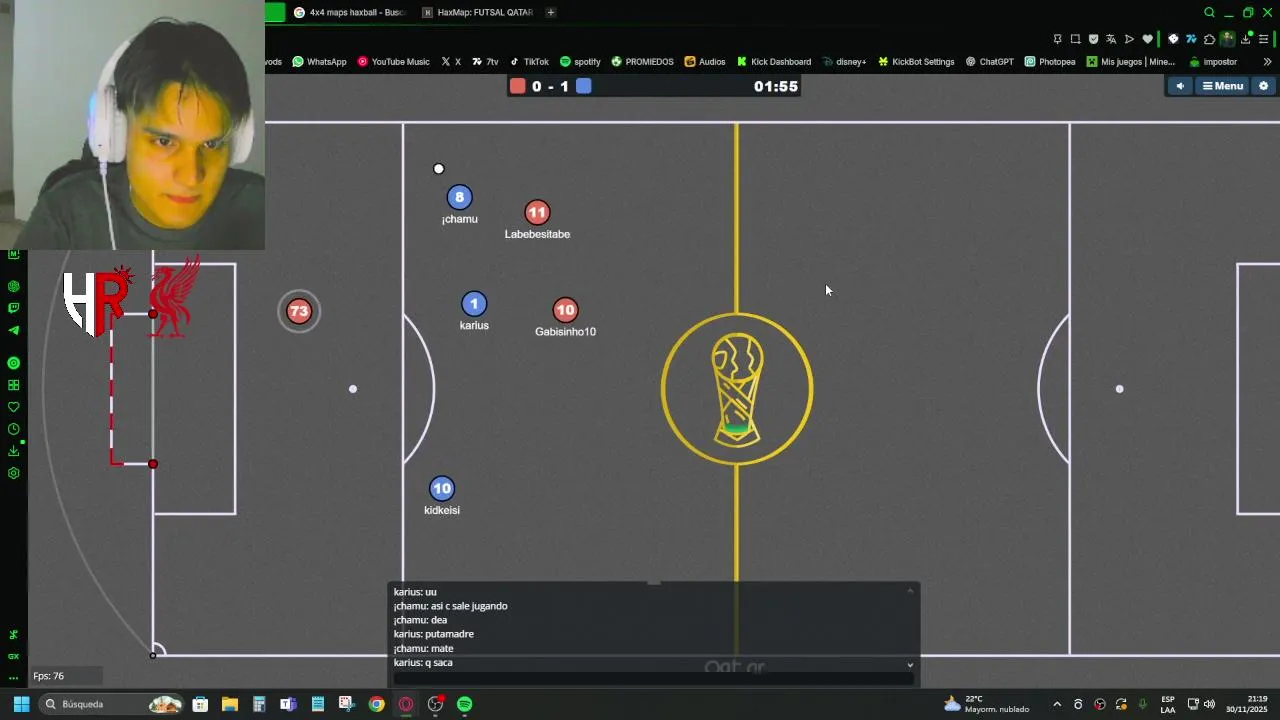
Task: Open the extensions puzzle icon
Action: pos(1209,39)
